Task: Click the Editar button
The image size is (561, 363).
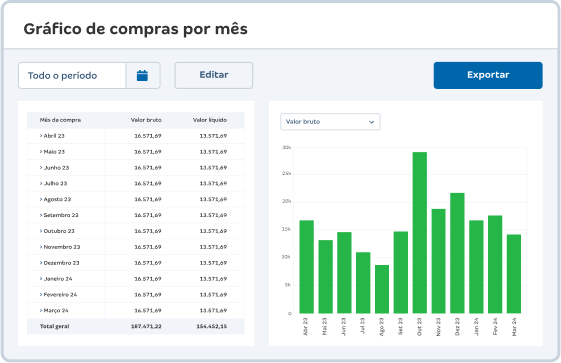Action: (x=214, y=75)
